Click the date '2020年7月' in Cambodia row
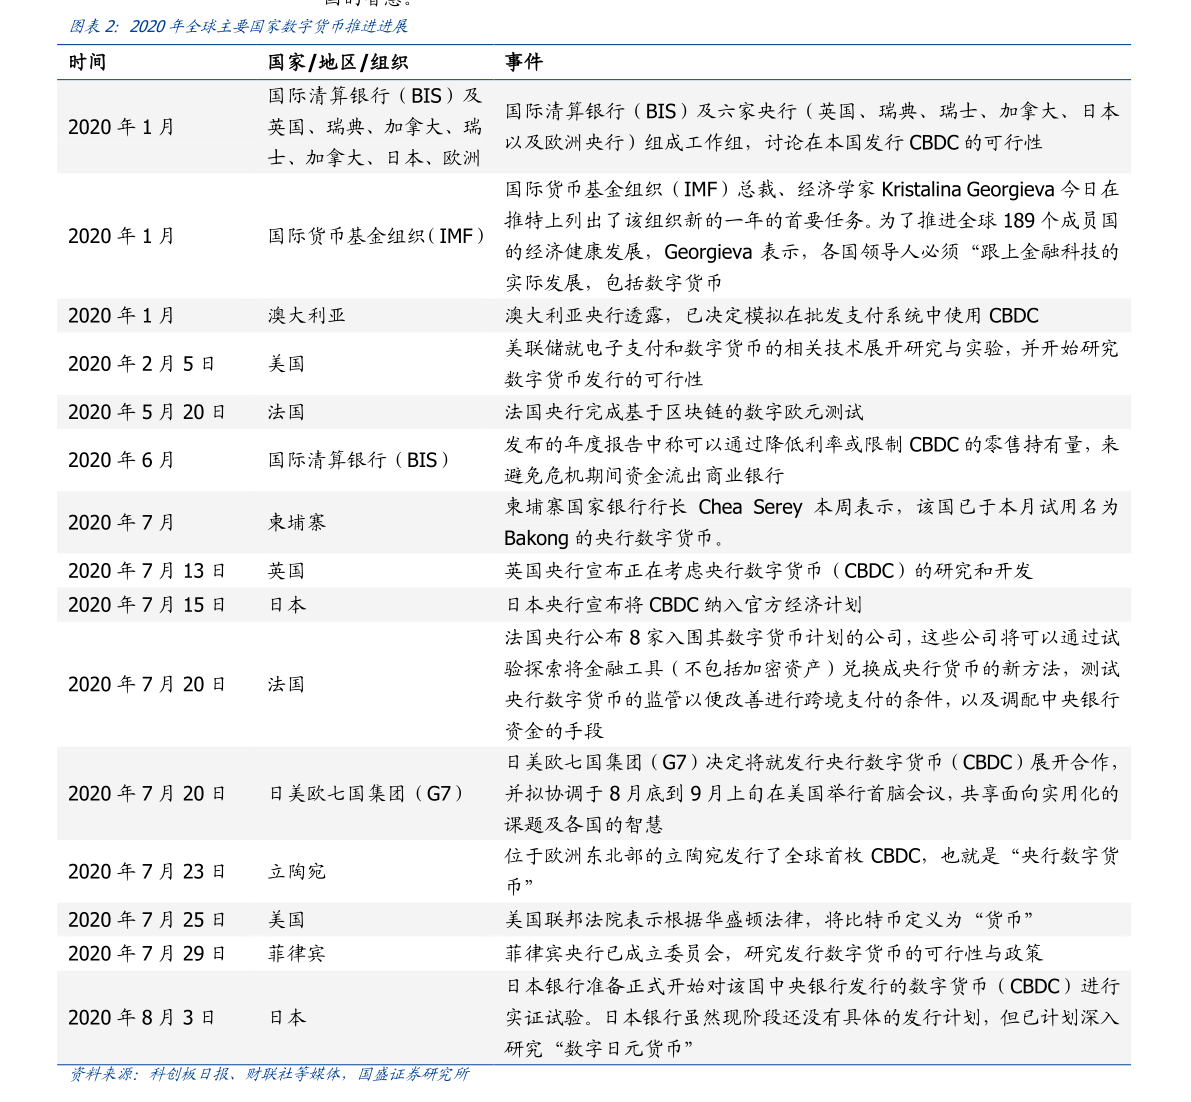This screenshot has height=1102, width=1191. (x=122, y=523)
